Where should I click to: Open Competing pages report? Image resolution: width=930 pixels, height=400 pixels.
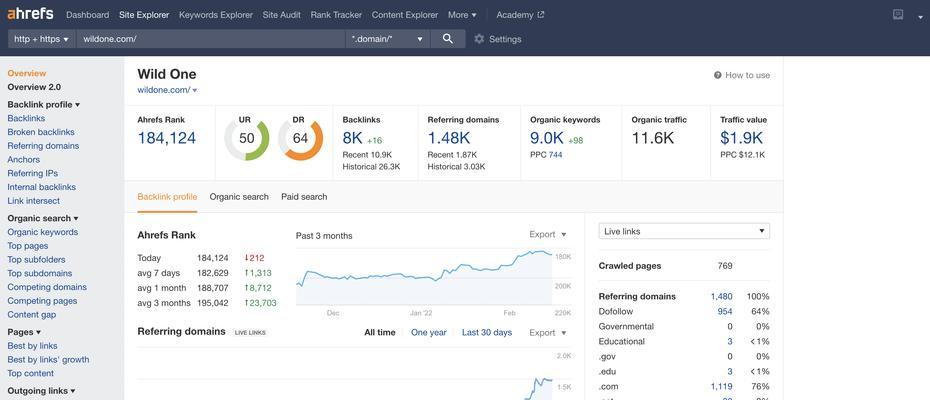(42, 301)
